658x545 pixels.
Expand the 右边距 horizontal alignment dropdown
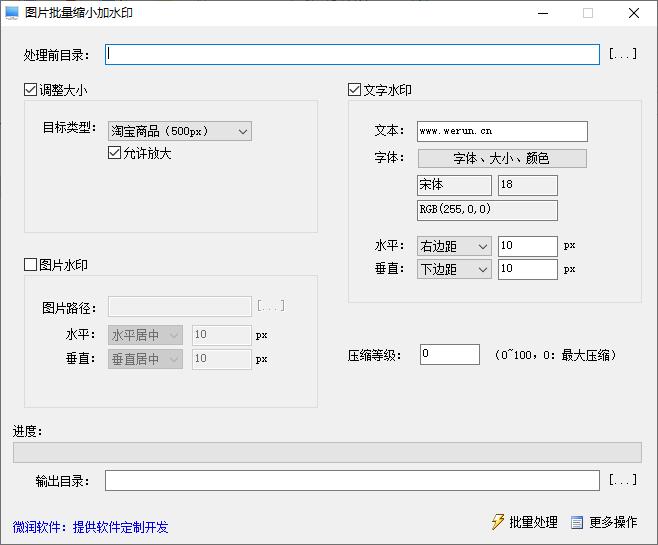pyautogui.click(x=454, y=246)
